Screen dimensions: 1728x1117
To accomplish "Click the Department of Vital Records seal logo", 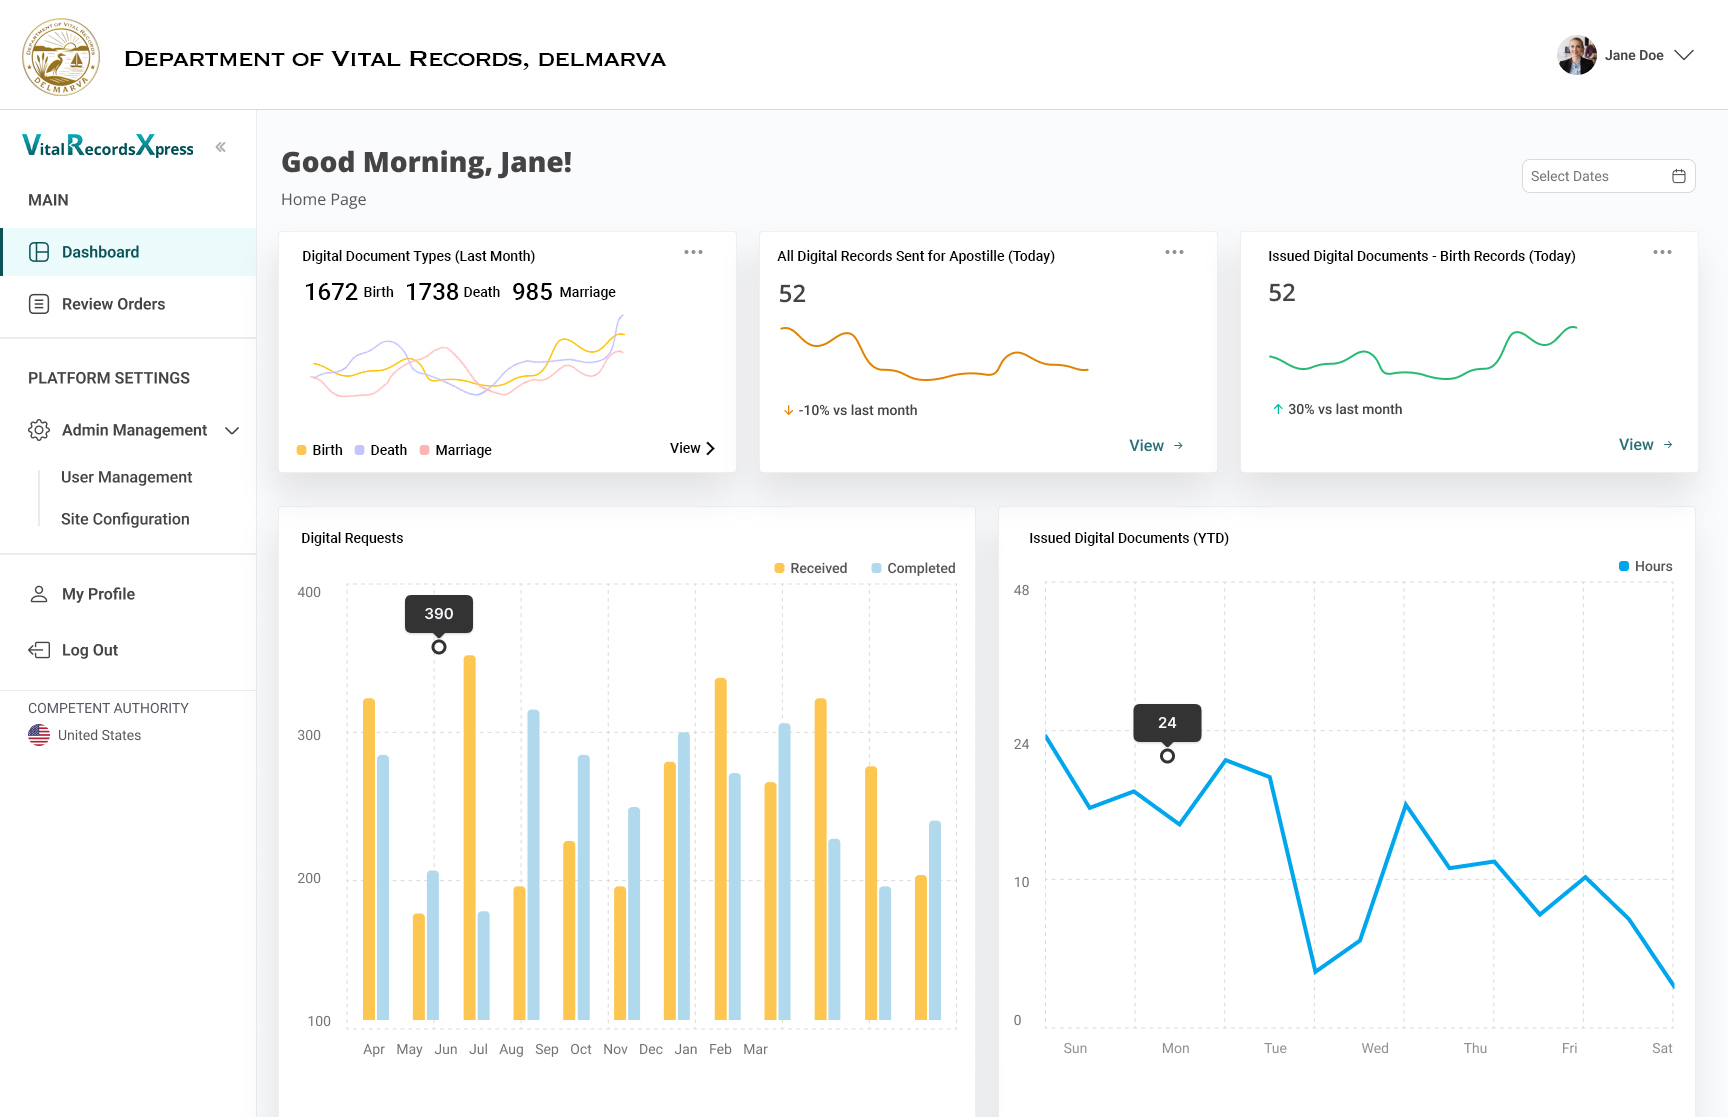I will (x=60, y=56).
